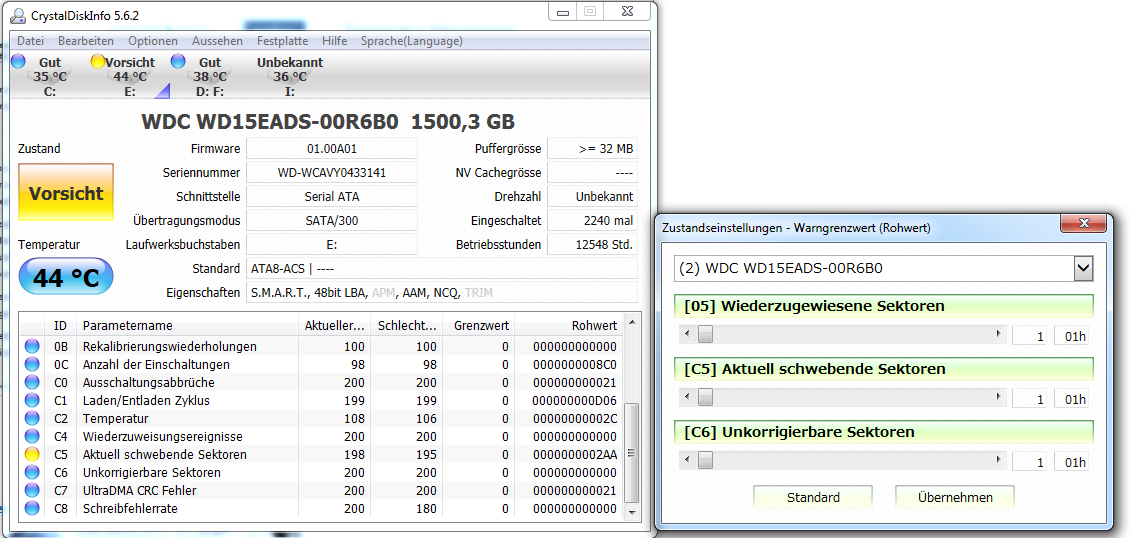1131x538 pixels.
Task: Click the [C6] threshold decimal value field
Action: coord(1029,462)
